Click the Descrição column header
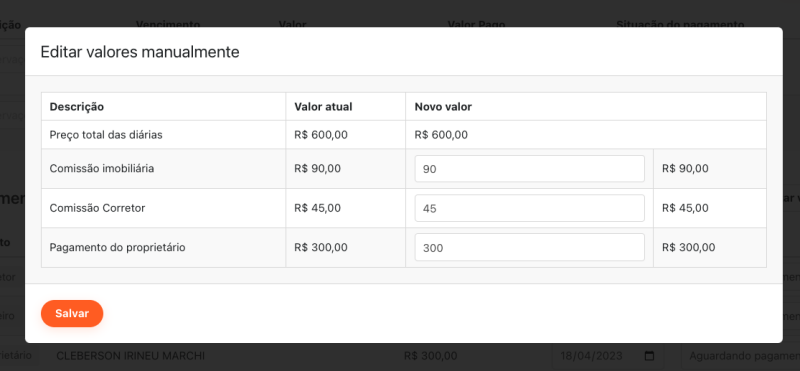The image size is (800, 371). pyautogui.click(x=77, y=107)
